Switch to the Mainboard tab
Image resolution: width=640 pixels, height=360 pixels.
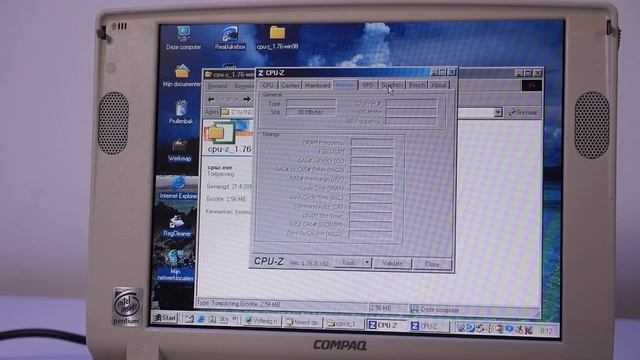(x=318, y=85)
